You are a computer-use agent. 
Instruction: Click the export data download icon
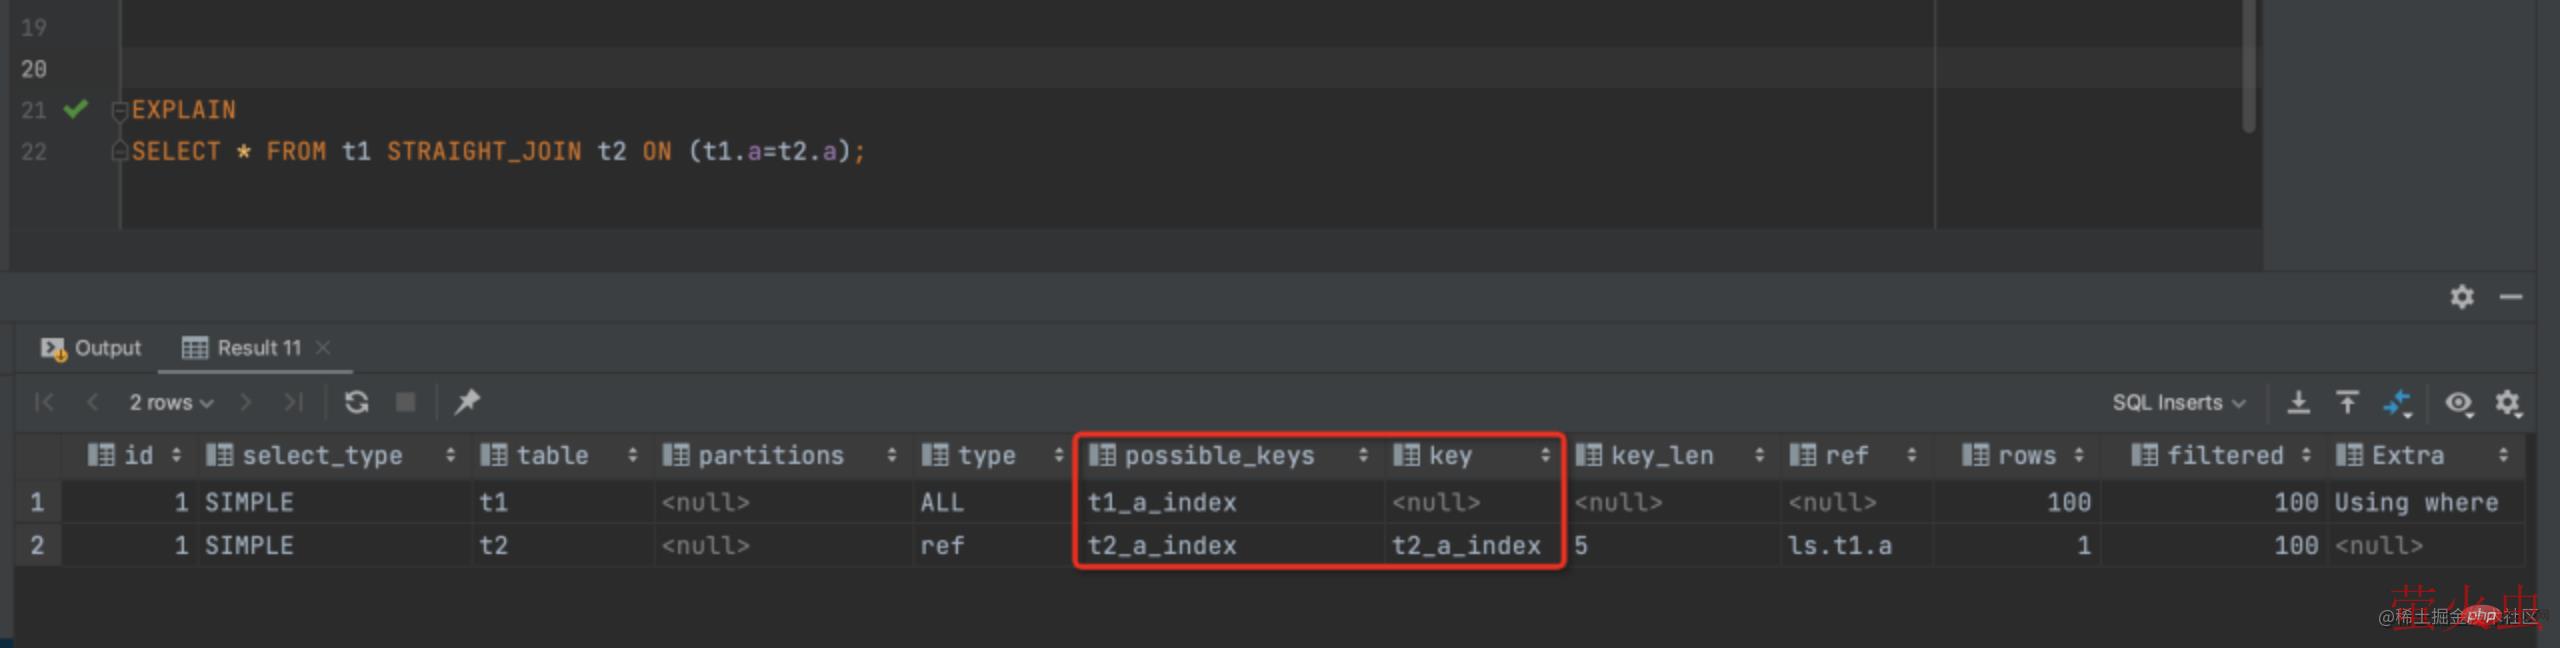pyautogui.click(x=2298, y=403)
